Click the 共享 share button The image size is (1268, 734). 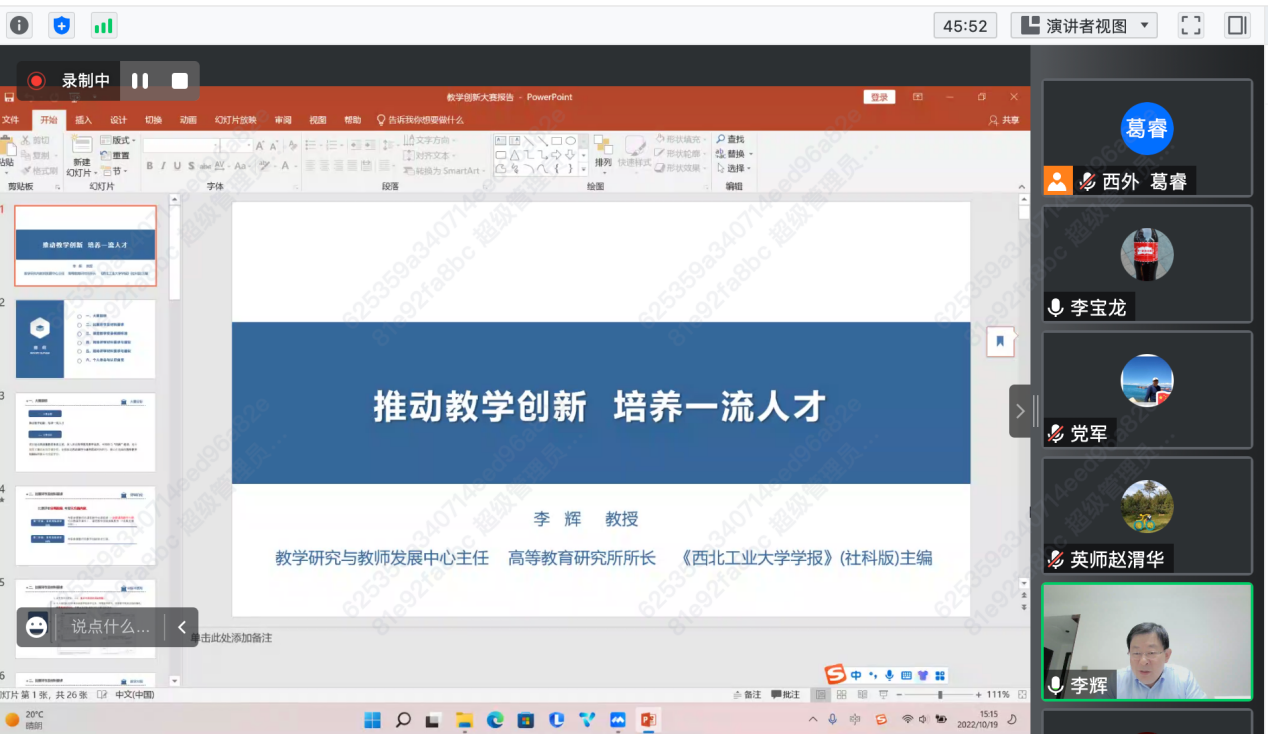(1004, 120)
